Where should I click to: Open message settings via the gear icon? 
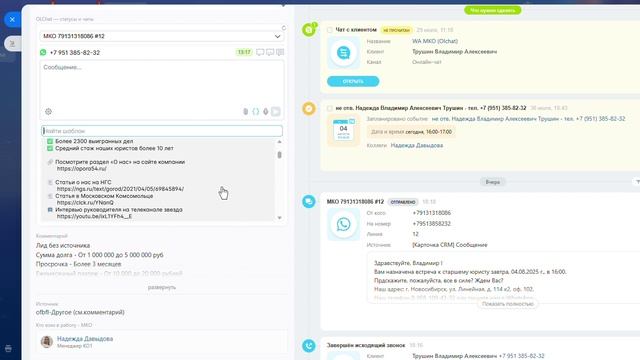[48, 111]
